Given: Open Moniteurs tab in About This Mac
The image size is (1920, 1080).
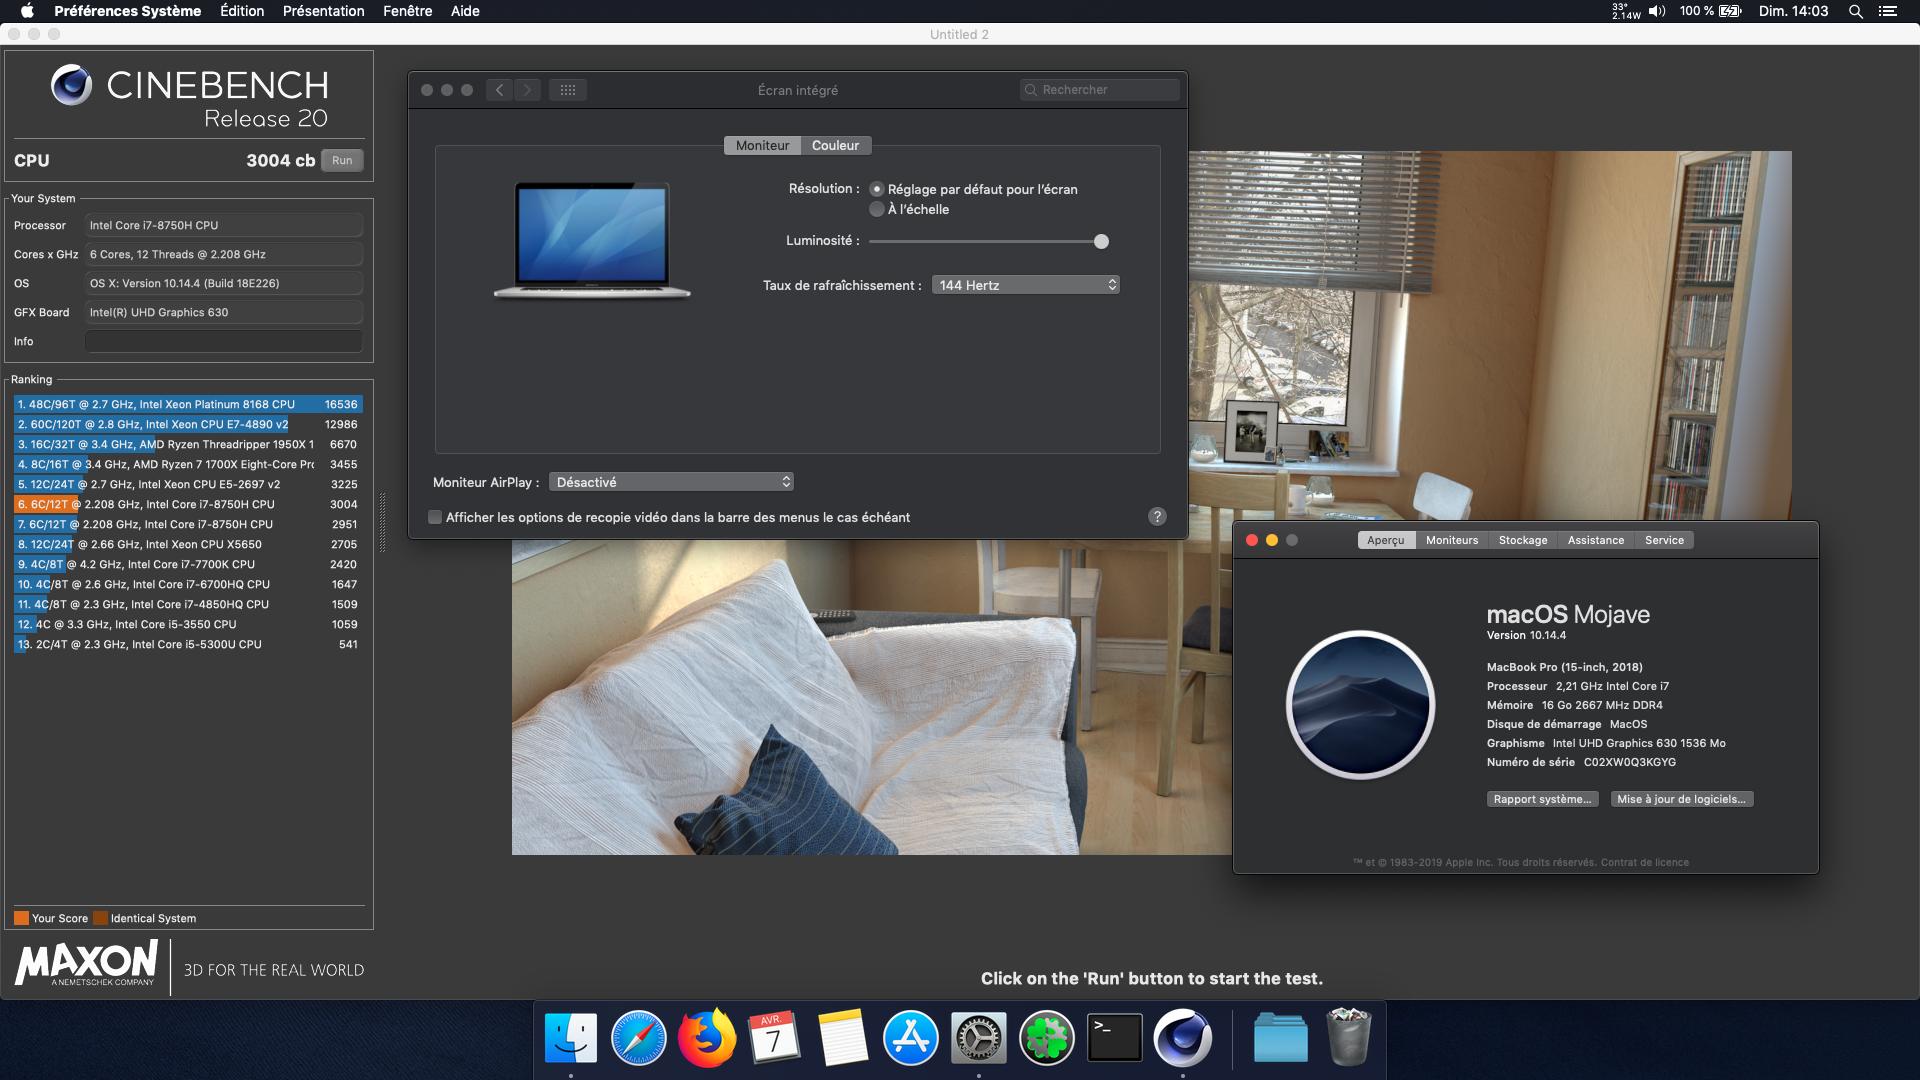Looking at the screenshot, I should click(1452, 540).
